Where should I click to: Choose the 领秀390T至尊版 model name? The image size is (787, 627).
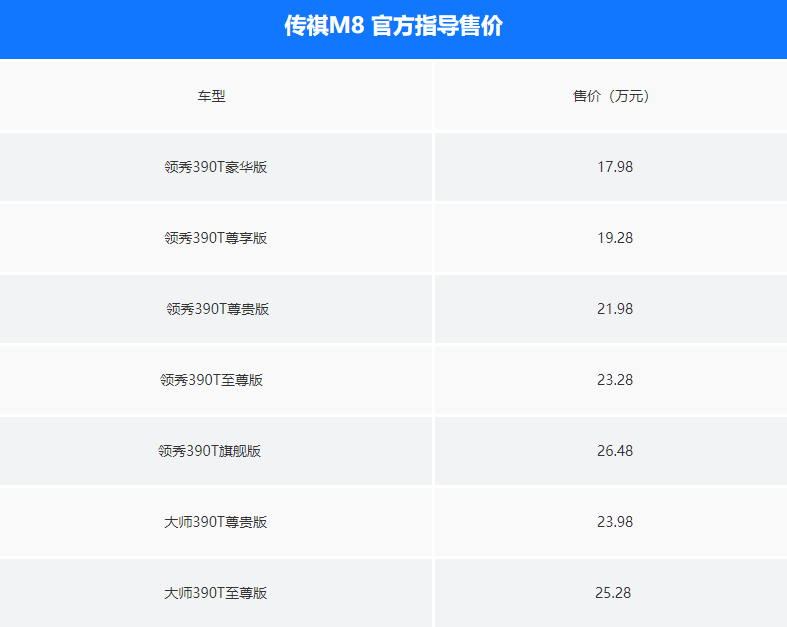(211, 380)
